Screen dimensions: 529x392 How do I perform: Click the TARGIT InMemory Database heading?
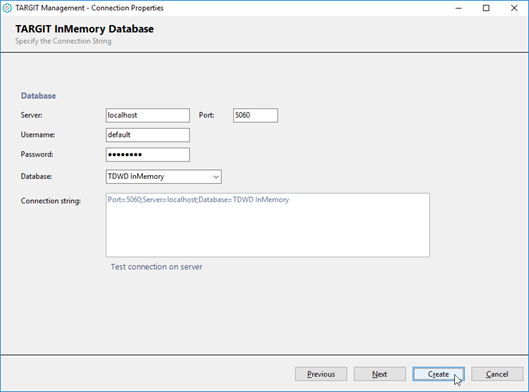(84, 29)
